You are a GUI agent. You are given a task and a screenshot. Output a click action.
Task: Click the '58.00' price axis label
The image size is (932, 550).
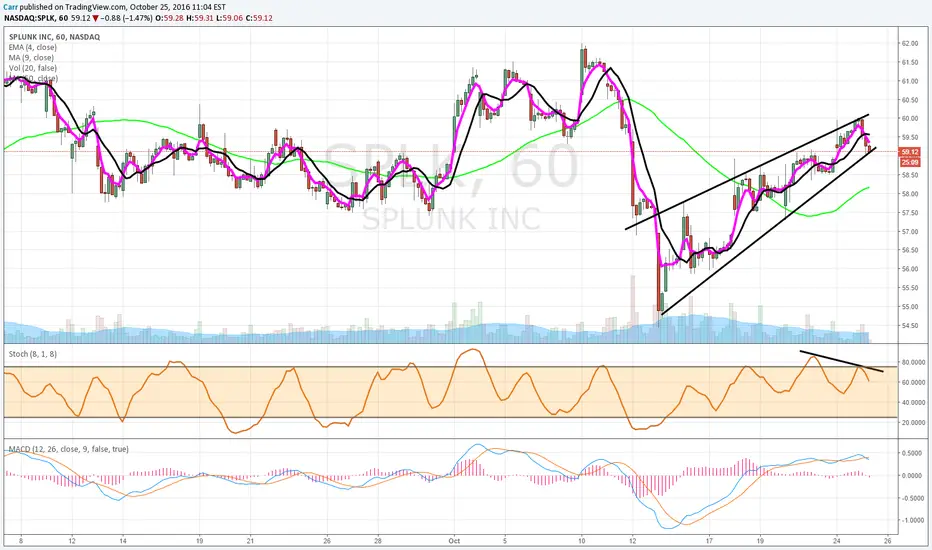[910, 194]
